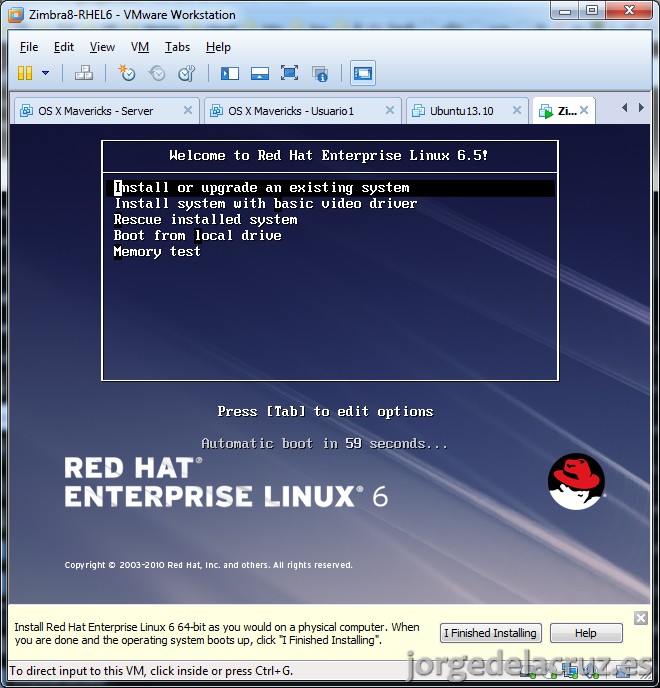The height and width of the screenshot is (688, 660).
Task: Show or hide the library sidebar
Action: point(230,73)
